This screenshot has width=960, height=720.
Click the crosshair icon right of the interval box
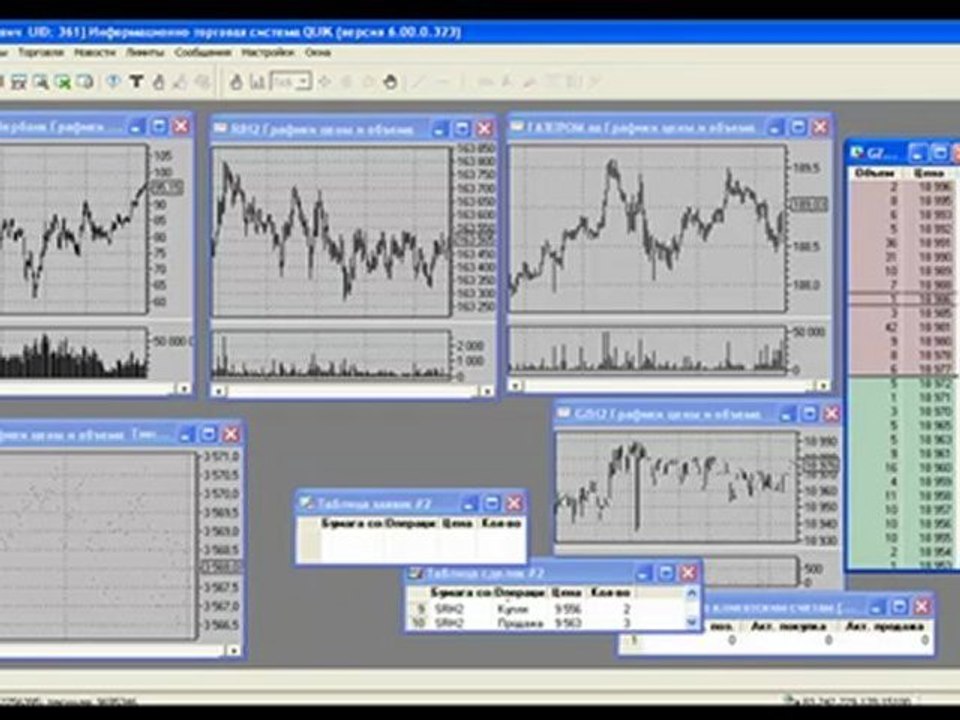[324, 81]
